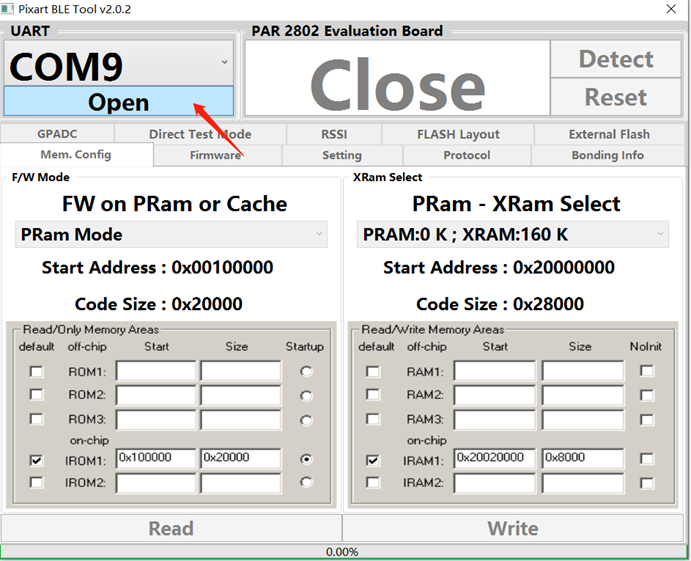Uncheck the IROM1 default checkbox
The height and width of the screenshot is (561, 691).
tap(37, 461)
